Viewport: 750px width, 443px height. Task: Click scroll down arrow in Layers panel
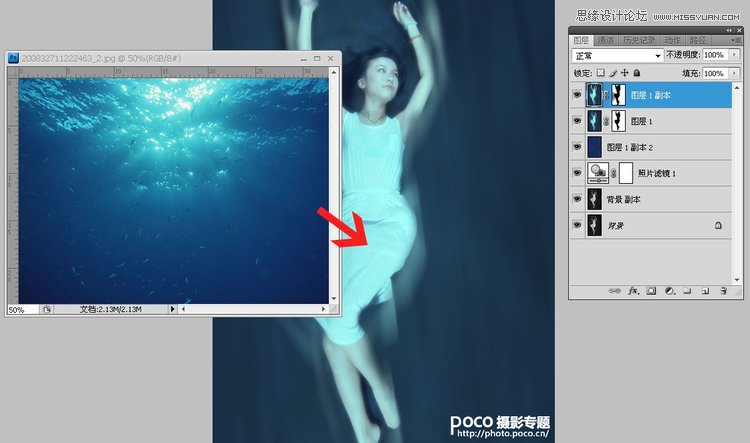pyautogui.click(x=737, y=280)
